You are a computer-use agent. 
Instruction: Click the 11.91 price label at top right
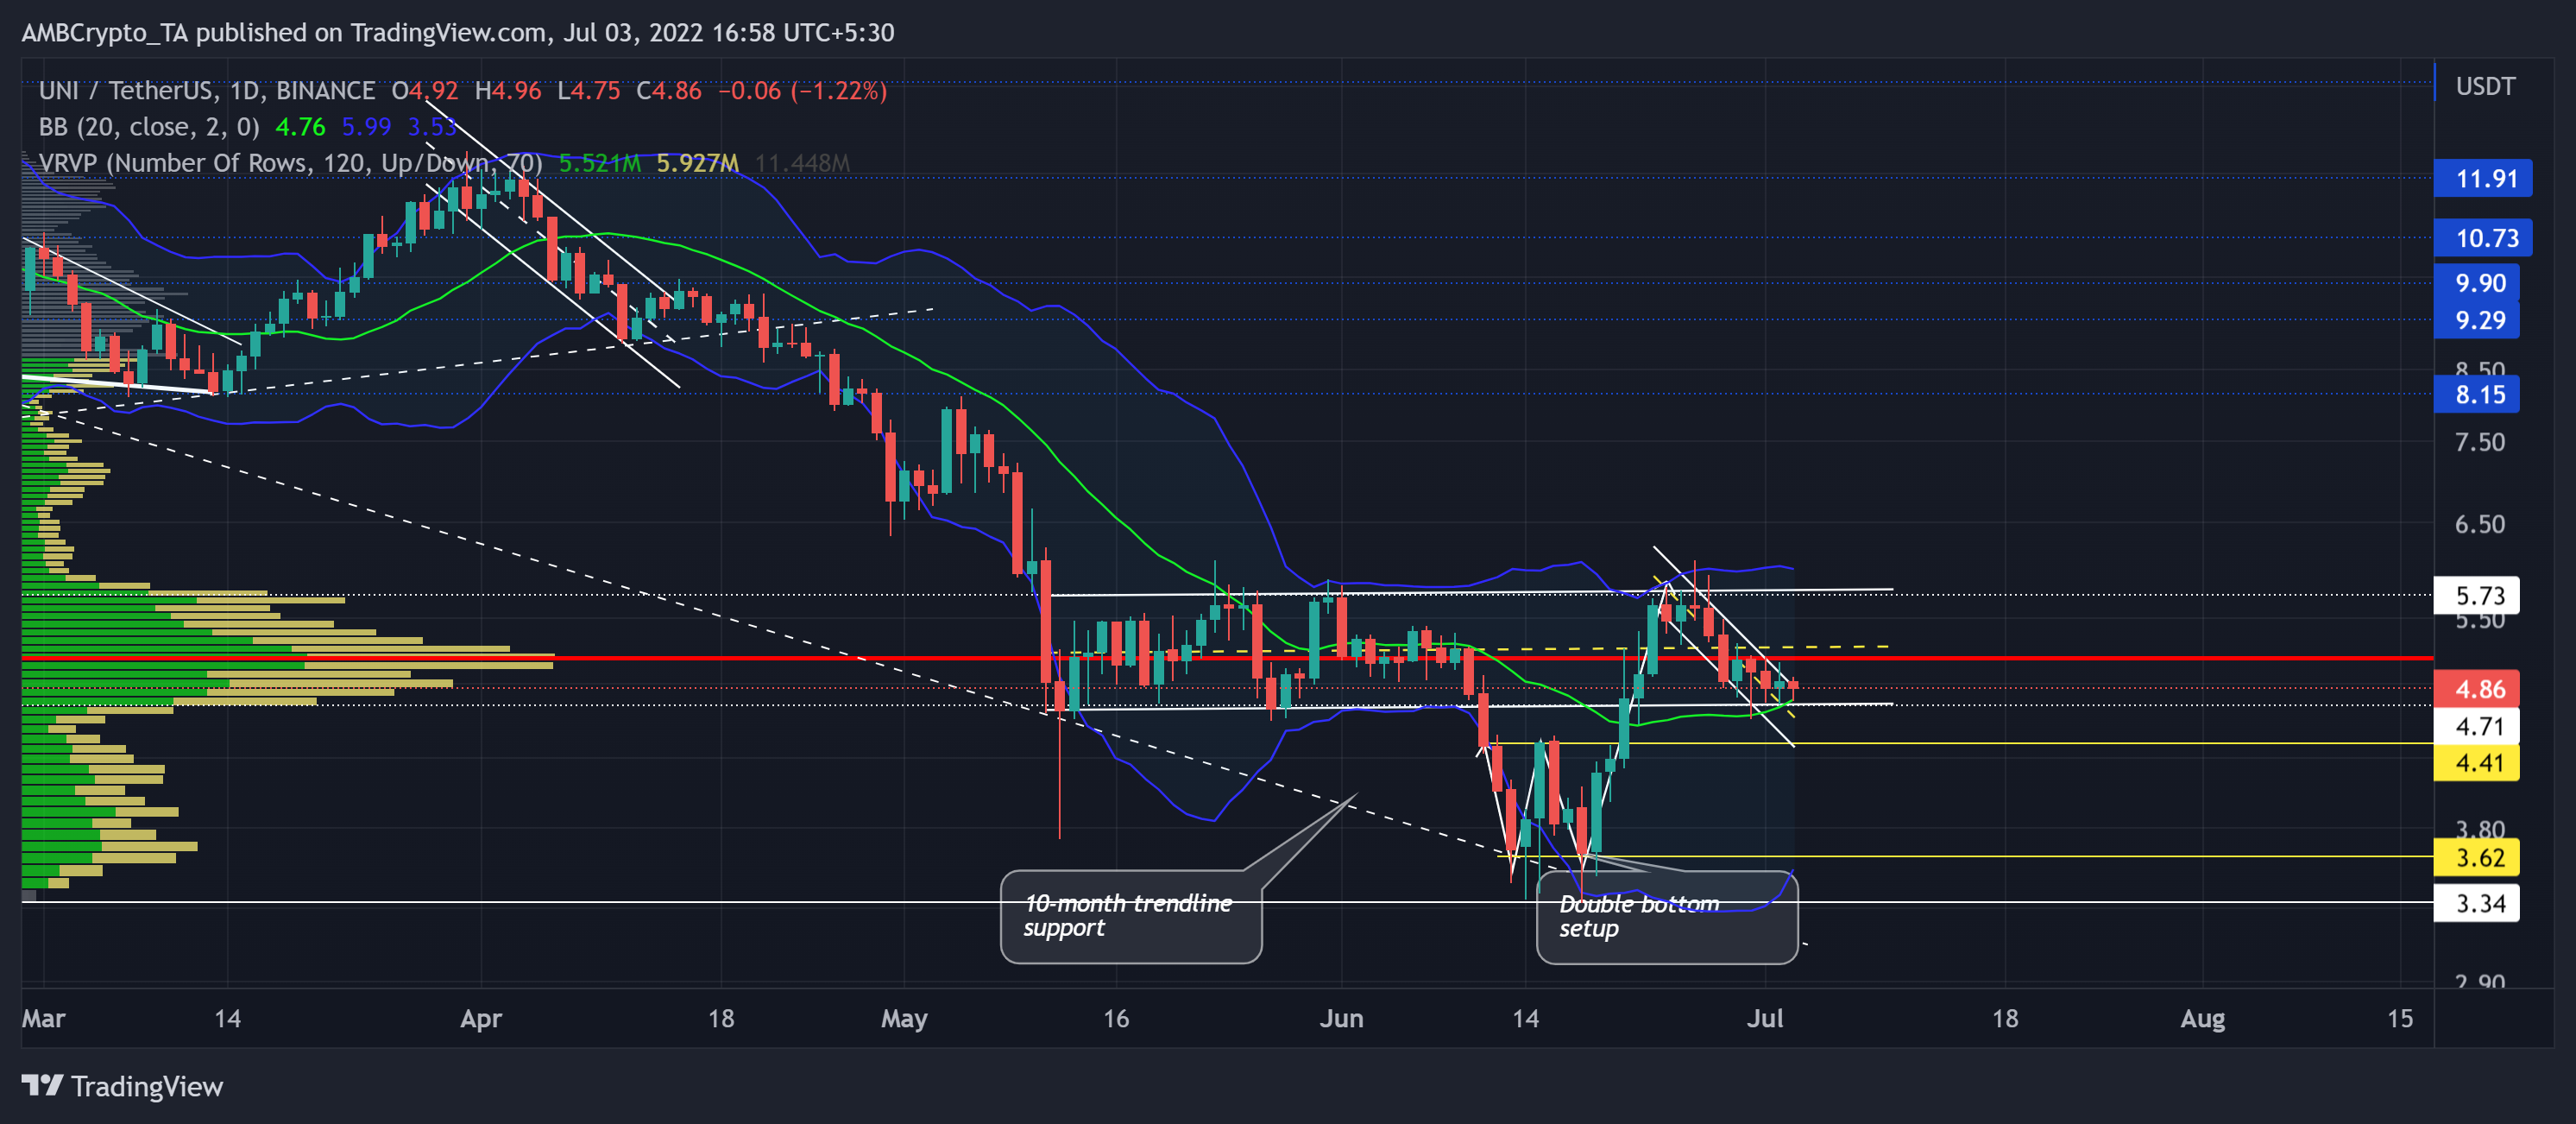coord(2483,178)
